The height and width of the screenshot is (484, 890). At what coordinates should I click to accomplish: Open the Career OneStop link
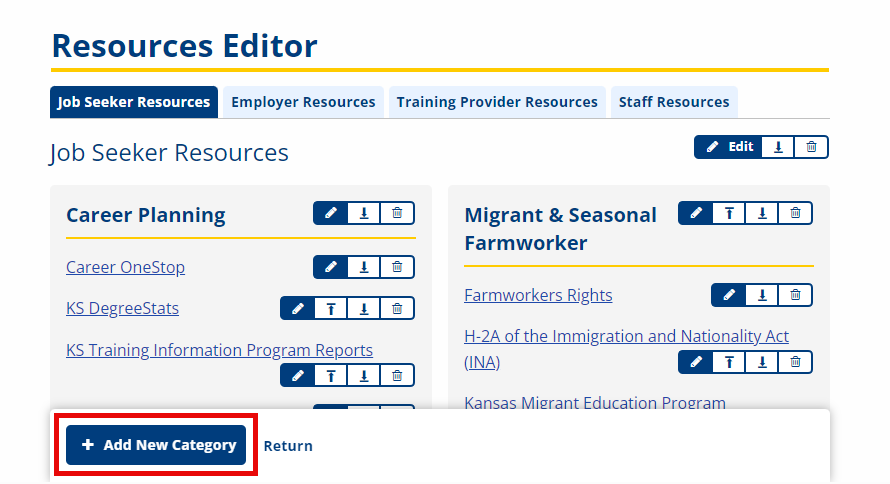click(125, 268)
